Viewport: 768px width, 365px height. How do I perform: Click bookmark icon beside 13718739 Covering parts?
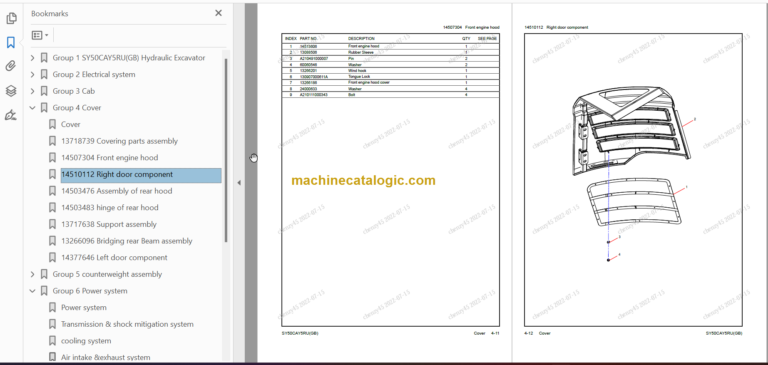click(52, 141)
